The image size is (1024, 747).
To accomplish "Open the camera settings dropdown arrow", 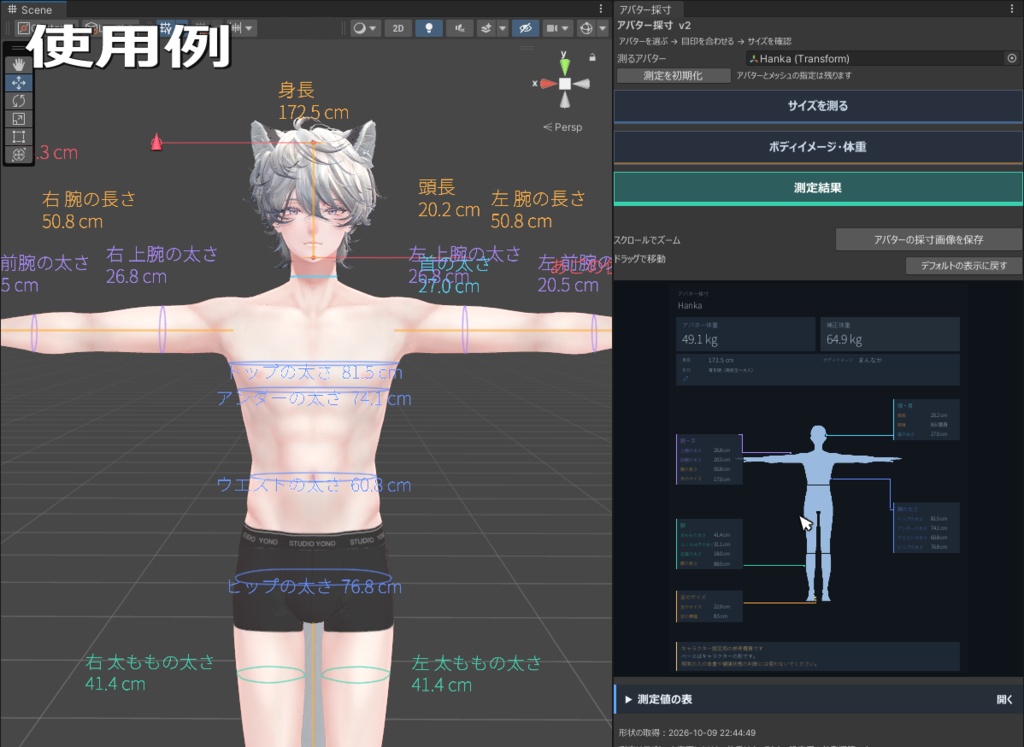I will [566, 29].
